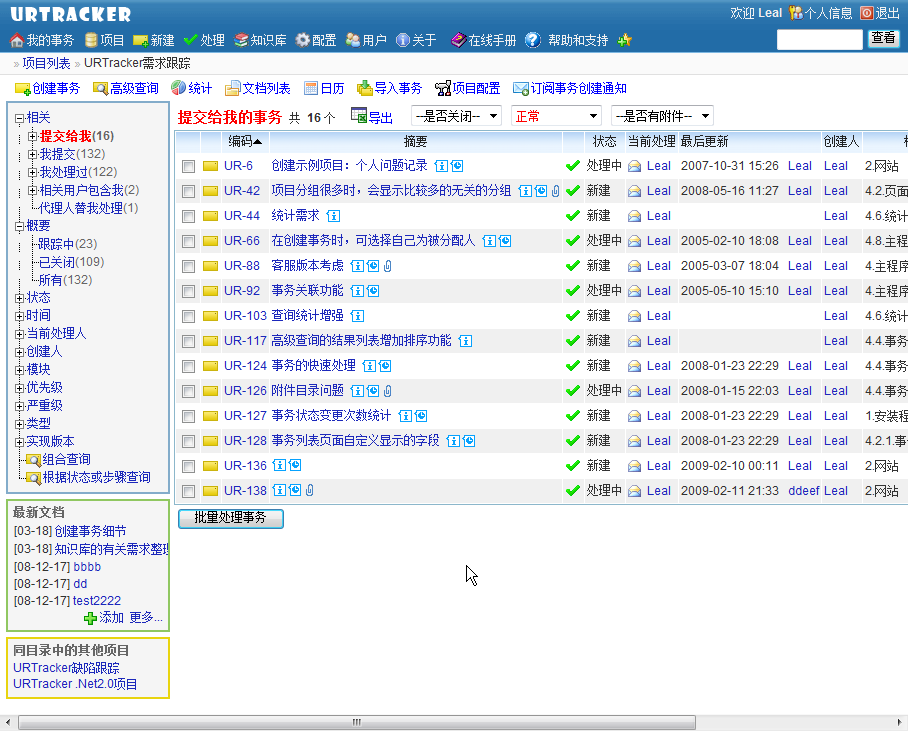Image resolution: width=908 pixels, height=731 pixels.
Task: Open the 是否关闭 dropdown filter
Action: [x=456, y=116]
